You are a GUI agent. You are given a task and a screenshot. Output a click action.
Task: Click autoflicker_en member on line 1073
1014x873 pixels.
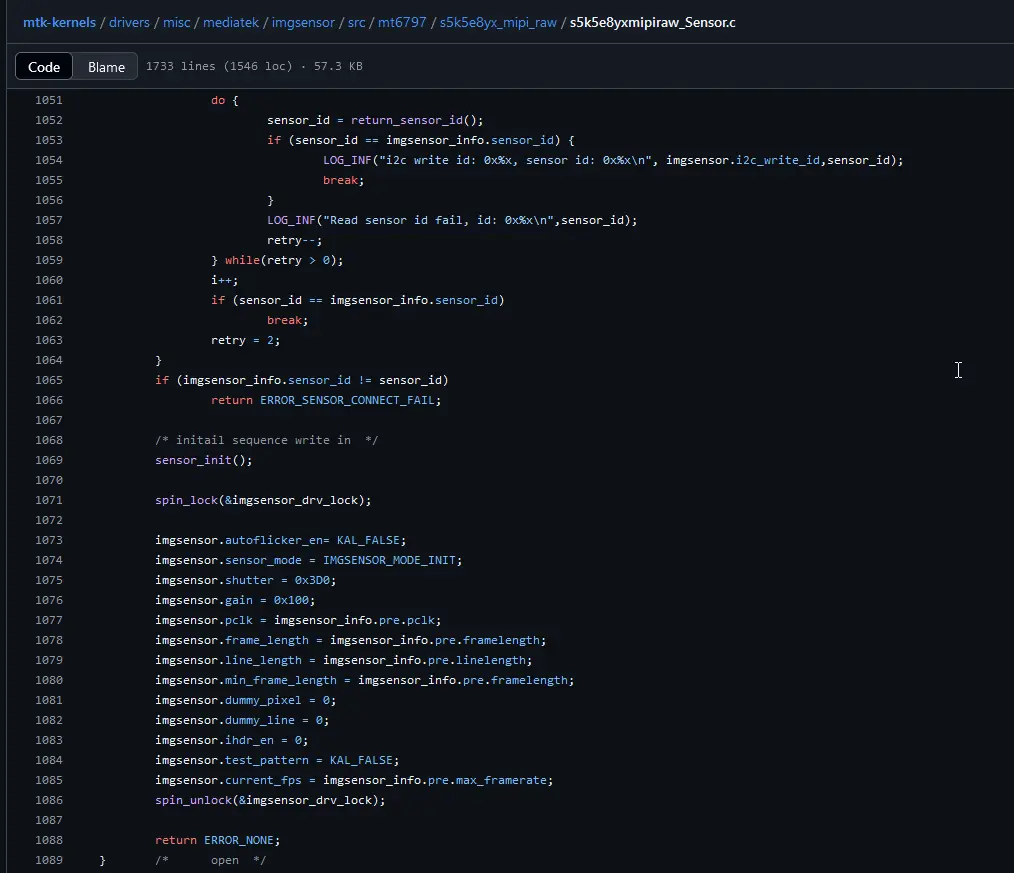tap(274, 540)
